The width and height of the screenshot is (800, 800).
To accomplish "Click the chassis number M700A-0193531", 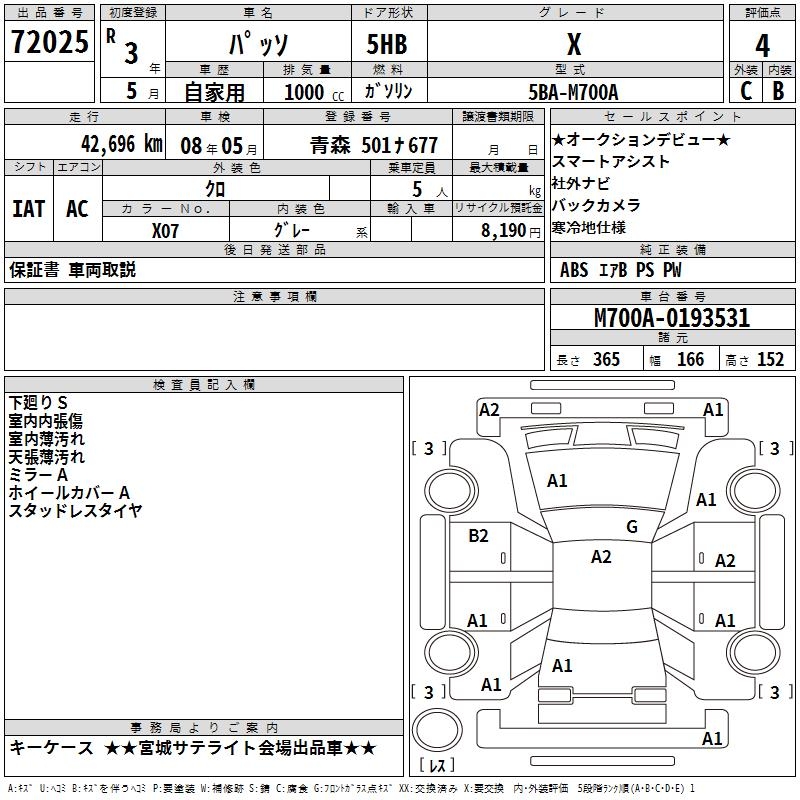I will pyautogui.click(x=672, y=318).
